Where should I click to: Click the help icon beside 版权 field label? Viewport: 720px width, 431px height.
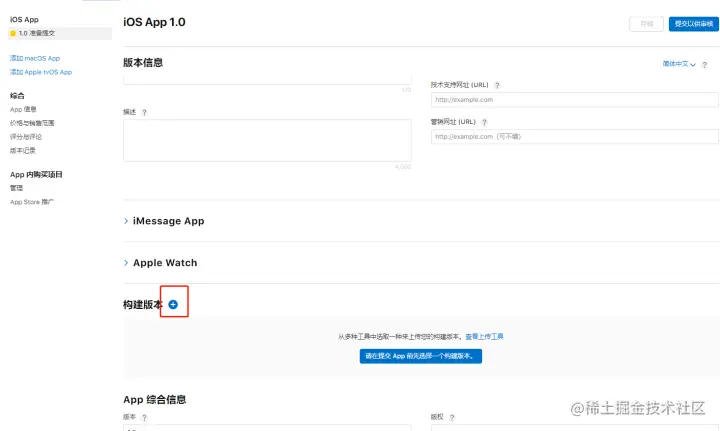(452, 417)
